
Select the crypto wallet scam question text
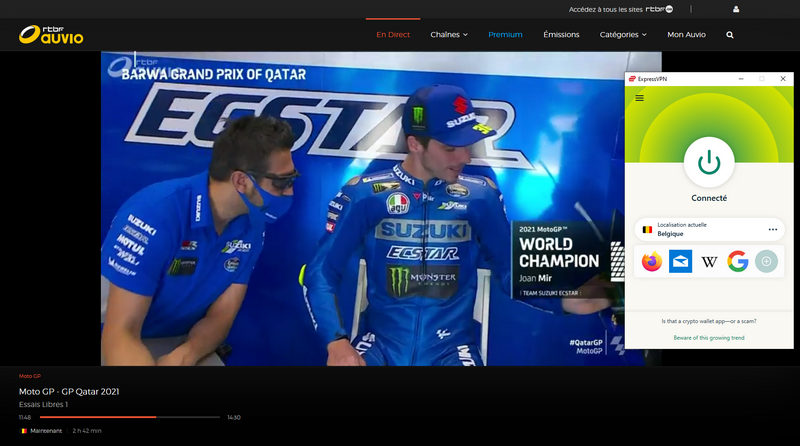709,321
